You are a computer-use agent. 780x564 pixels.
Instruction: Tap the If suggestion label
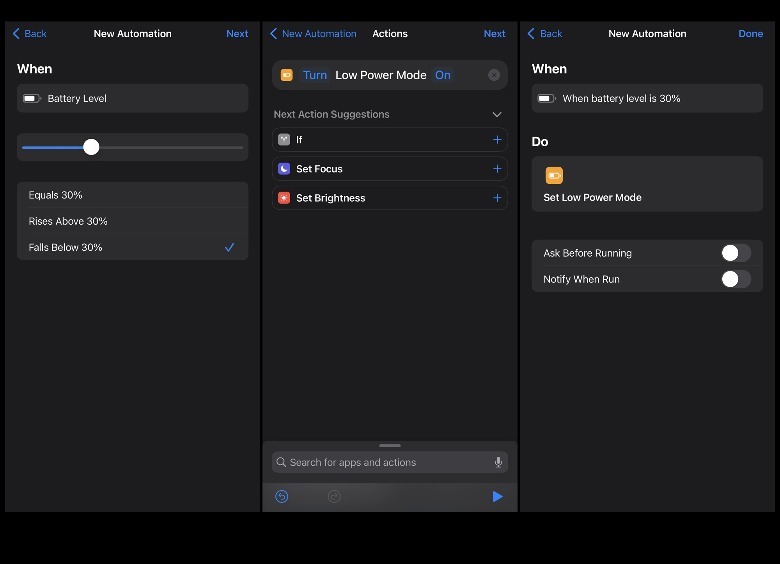pos(299,140)
